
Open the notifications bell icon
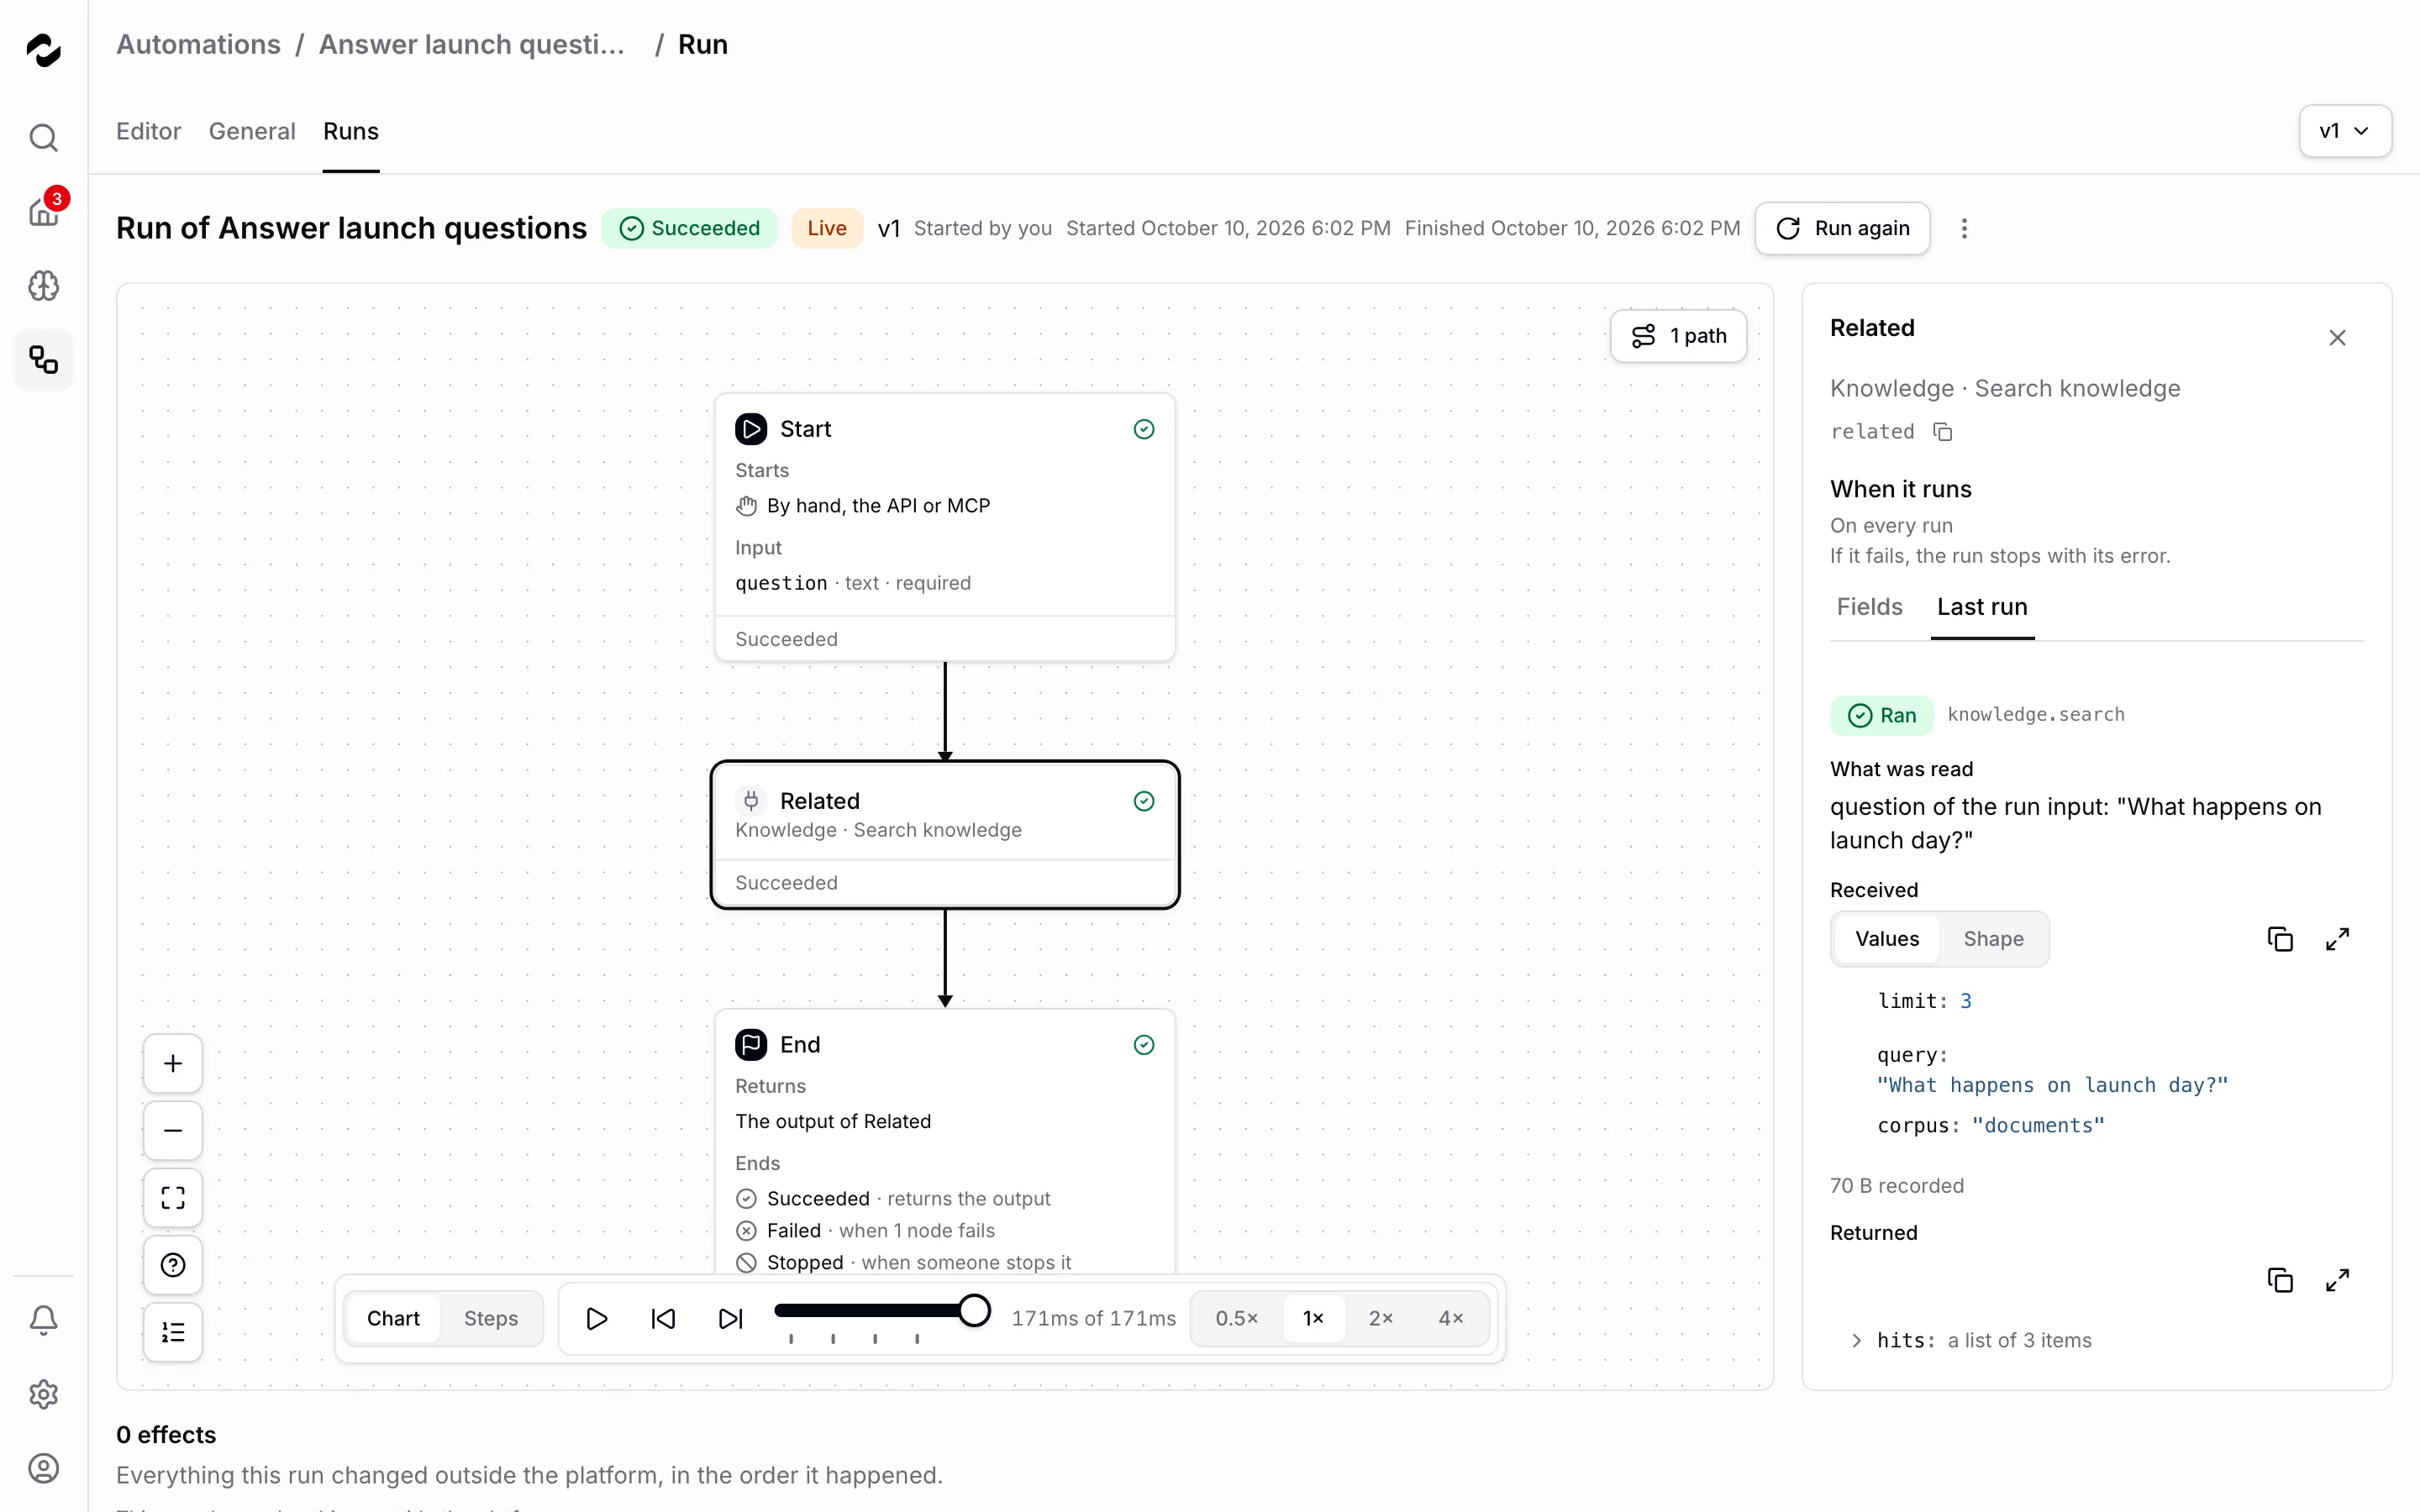43,1320
